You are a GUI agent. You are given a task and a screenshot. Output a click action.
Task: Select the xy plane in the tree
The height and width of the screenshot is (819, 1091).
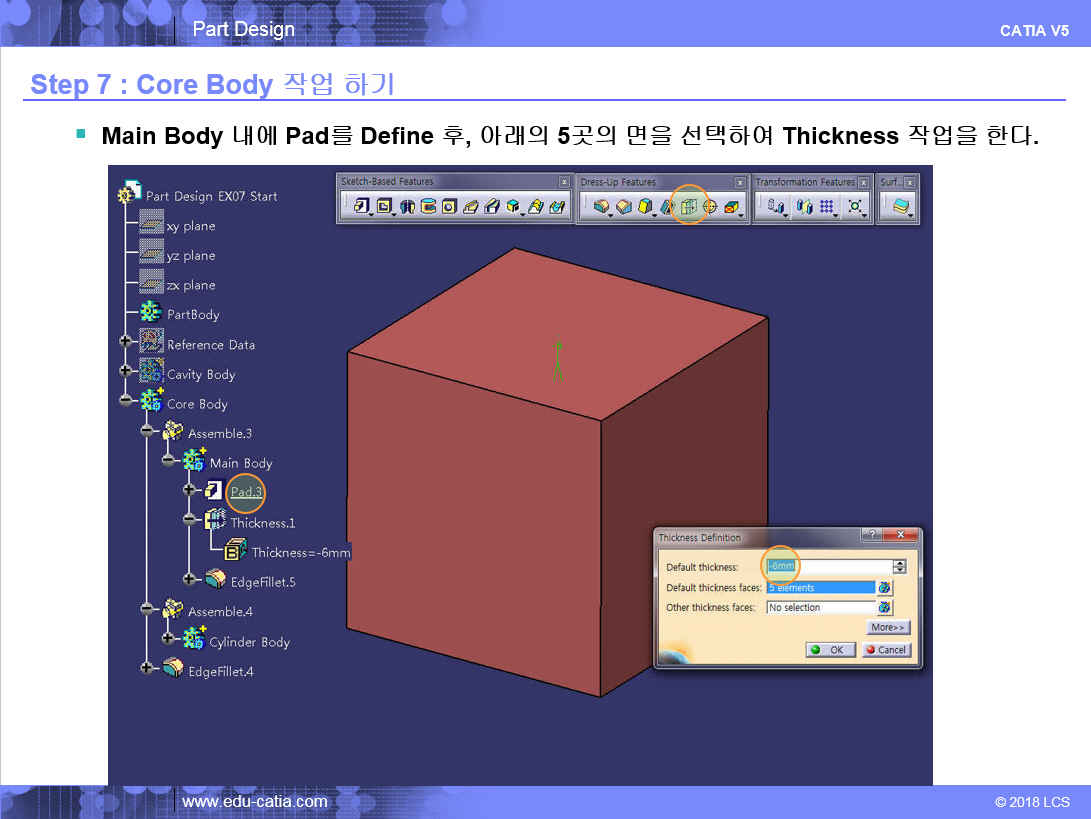(190, 226)
